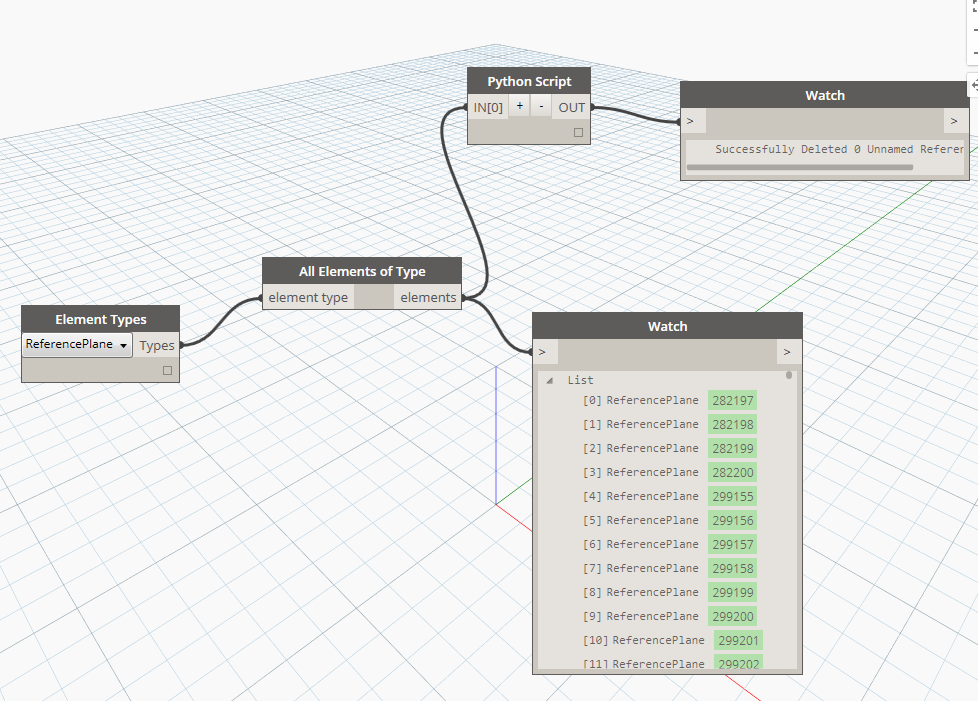Screen dimensions: 978x701
Task: Toggle the checkbox at bottom of Element Types node
Action: point(167,370)
